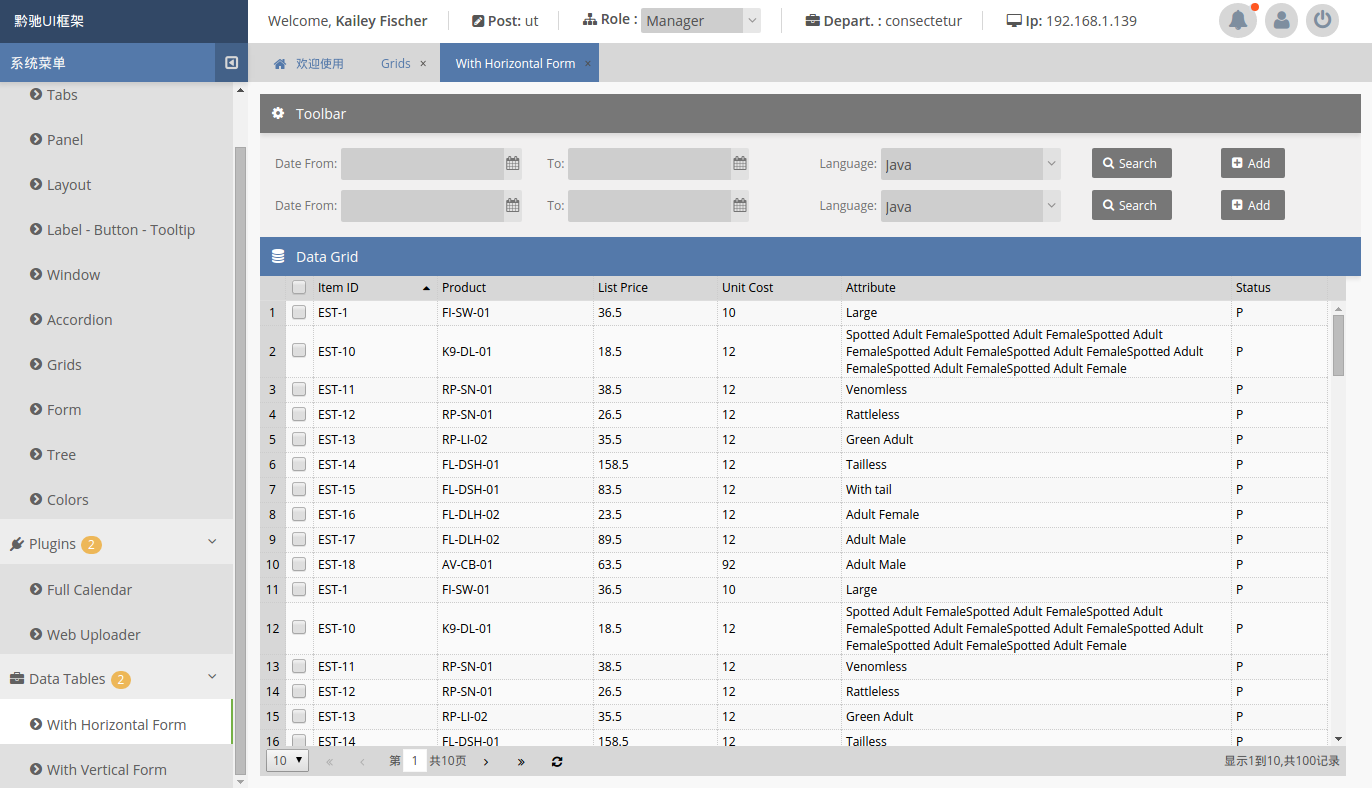Change rows per page dropdown
Image resolution: width=1372 pixels, height=788 pixels.
[287, 761]
